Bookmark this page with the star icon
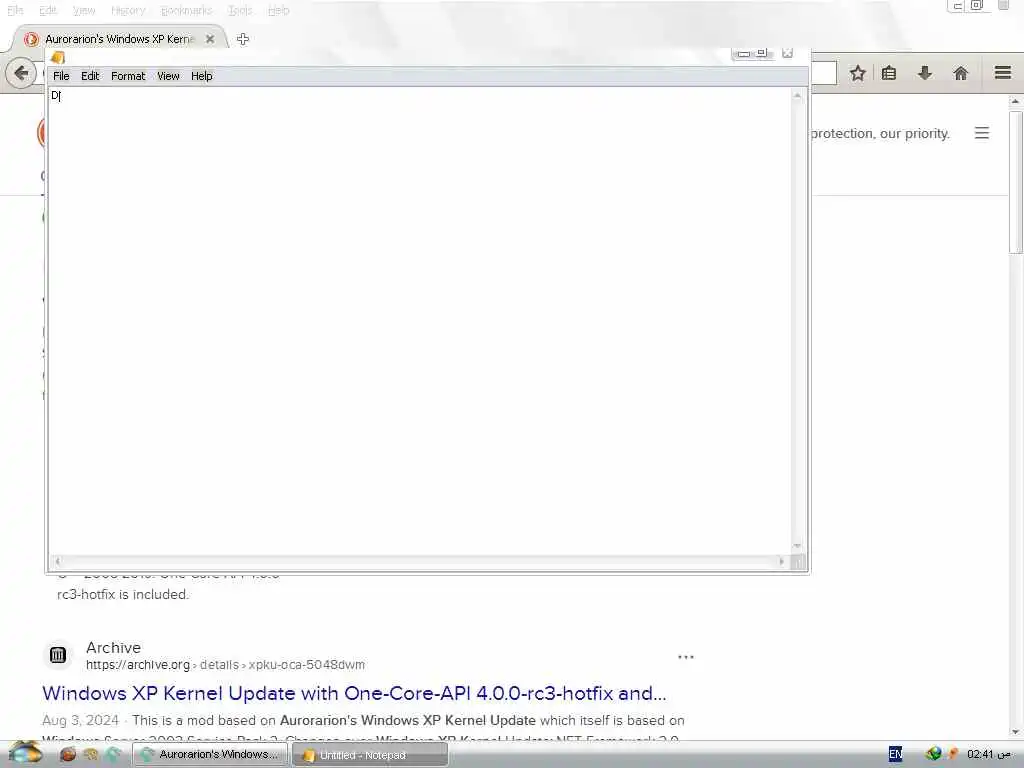Screen dimensions: 1024x768 pyautogui.click(x=857, y=73)
